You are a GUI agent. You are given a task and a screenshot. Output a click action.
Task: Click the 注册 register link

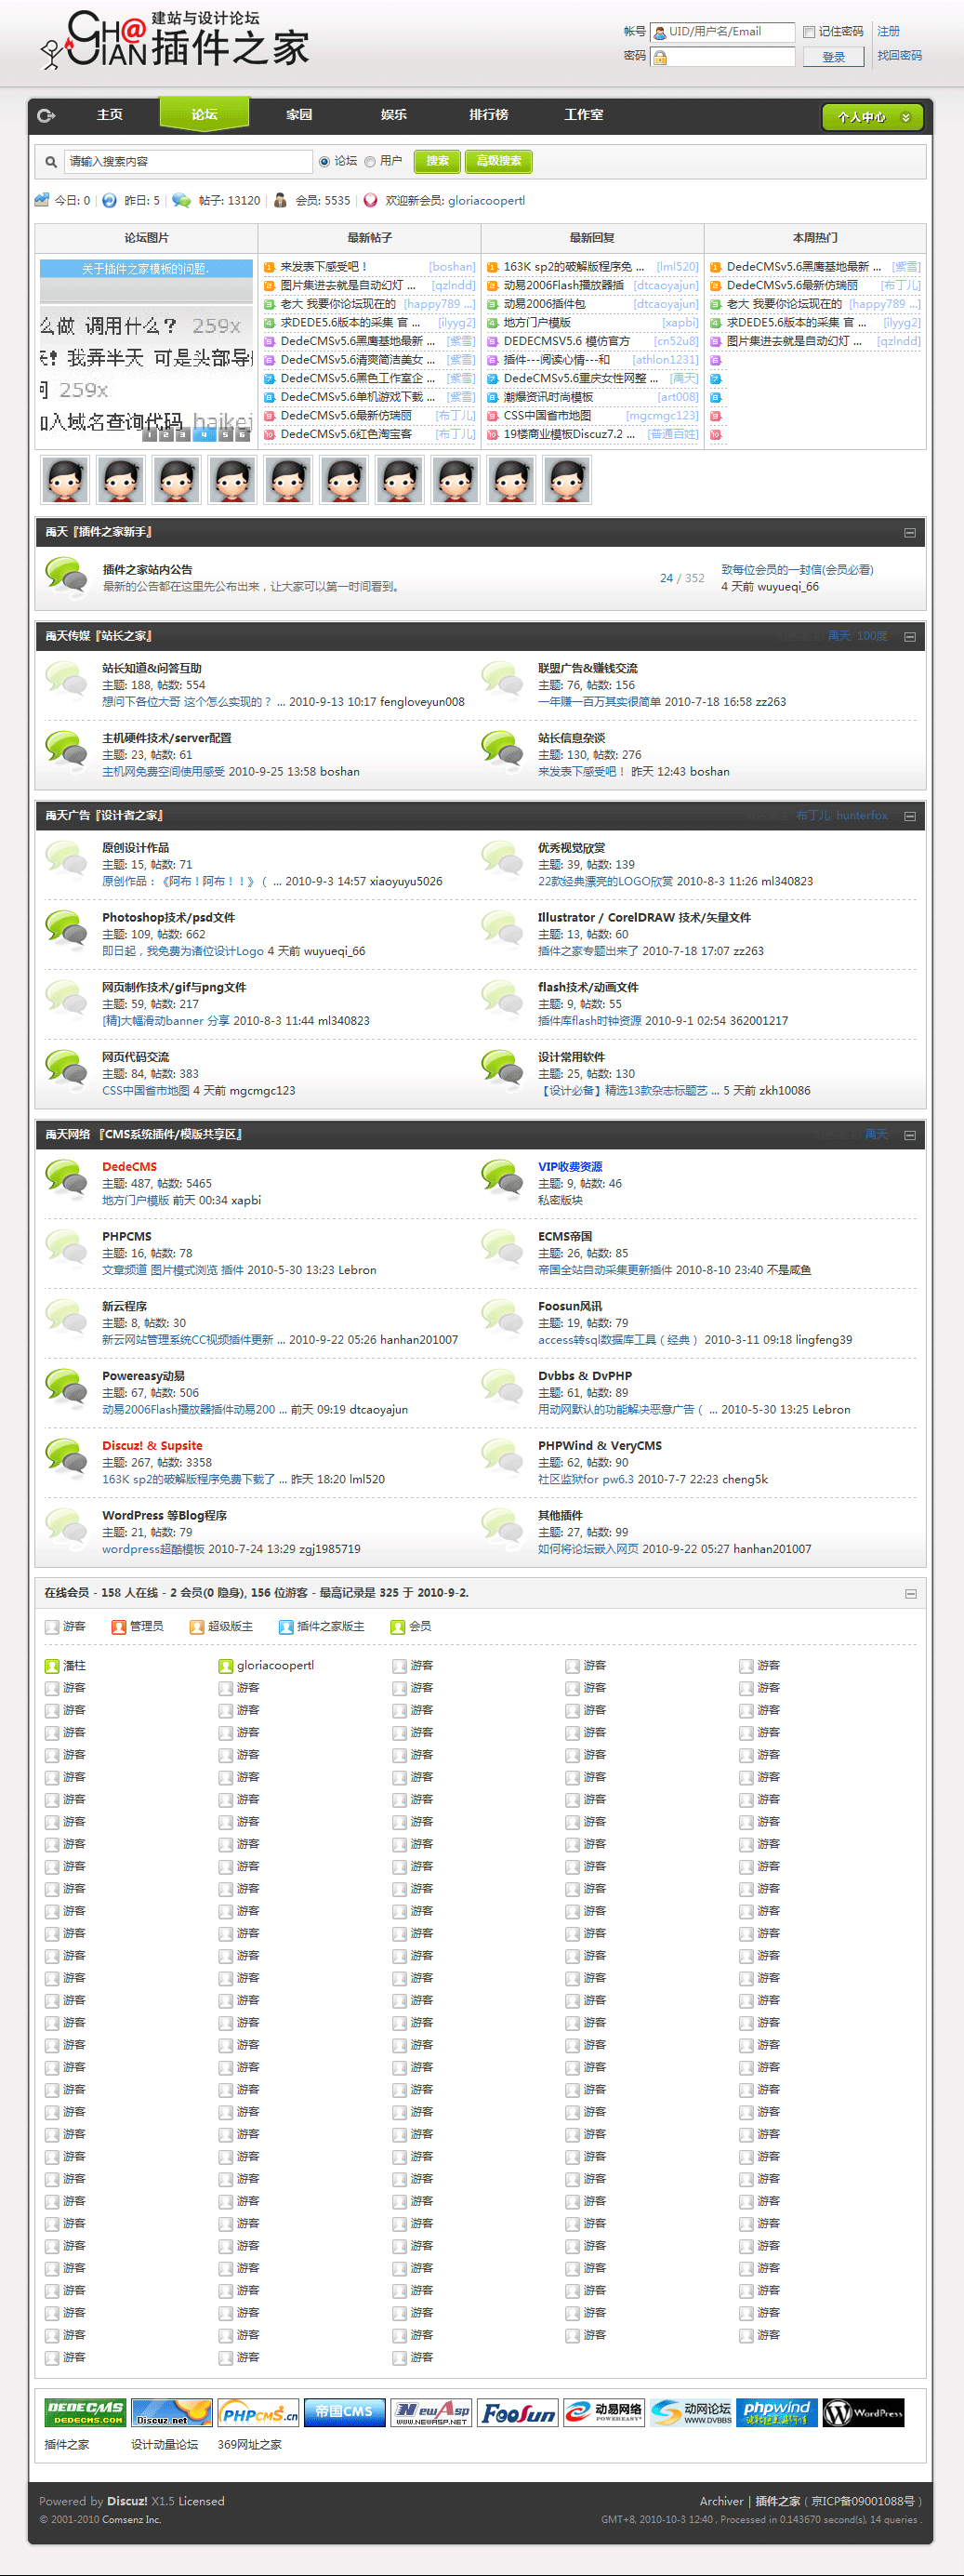tap(888, 32)
